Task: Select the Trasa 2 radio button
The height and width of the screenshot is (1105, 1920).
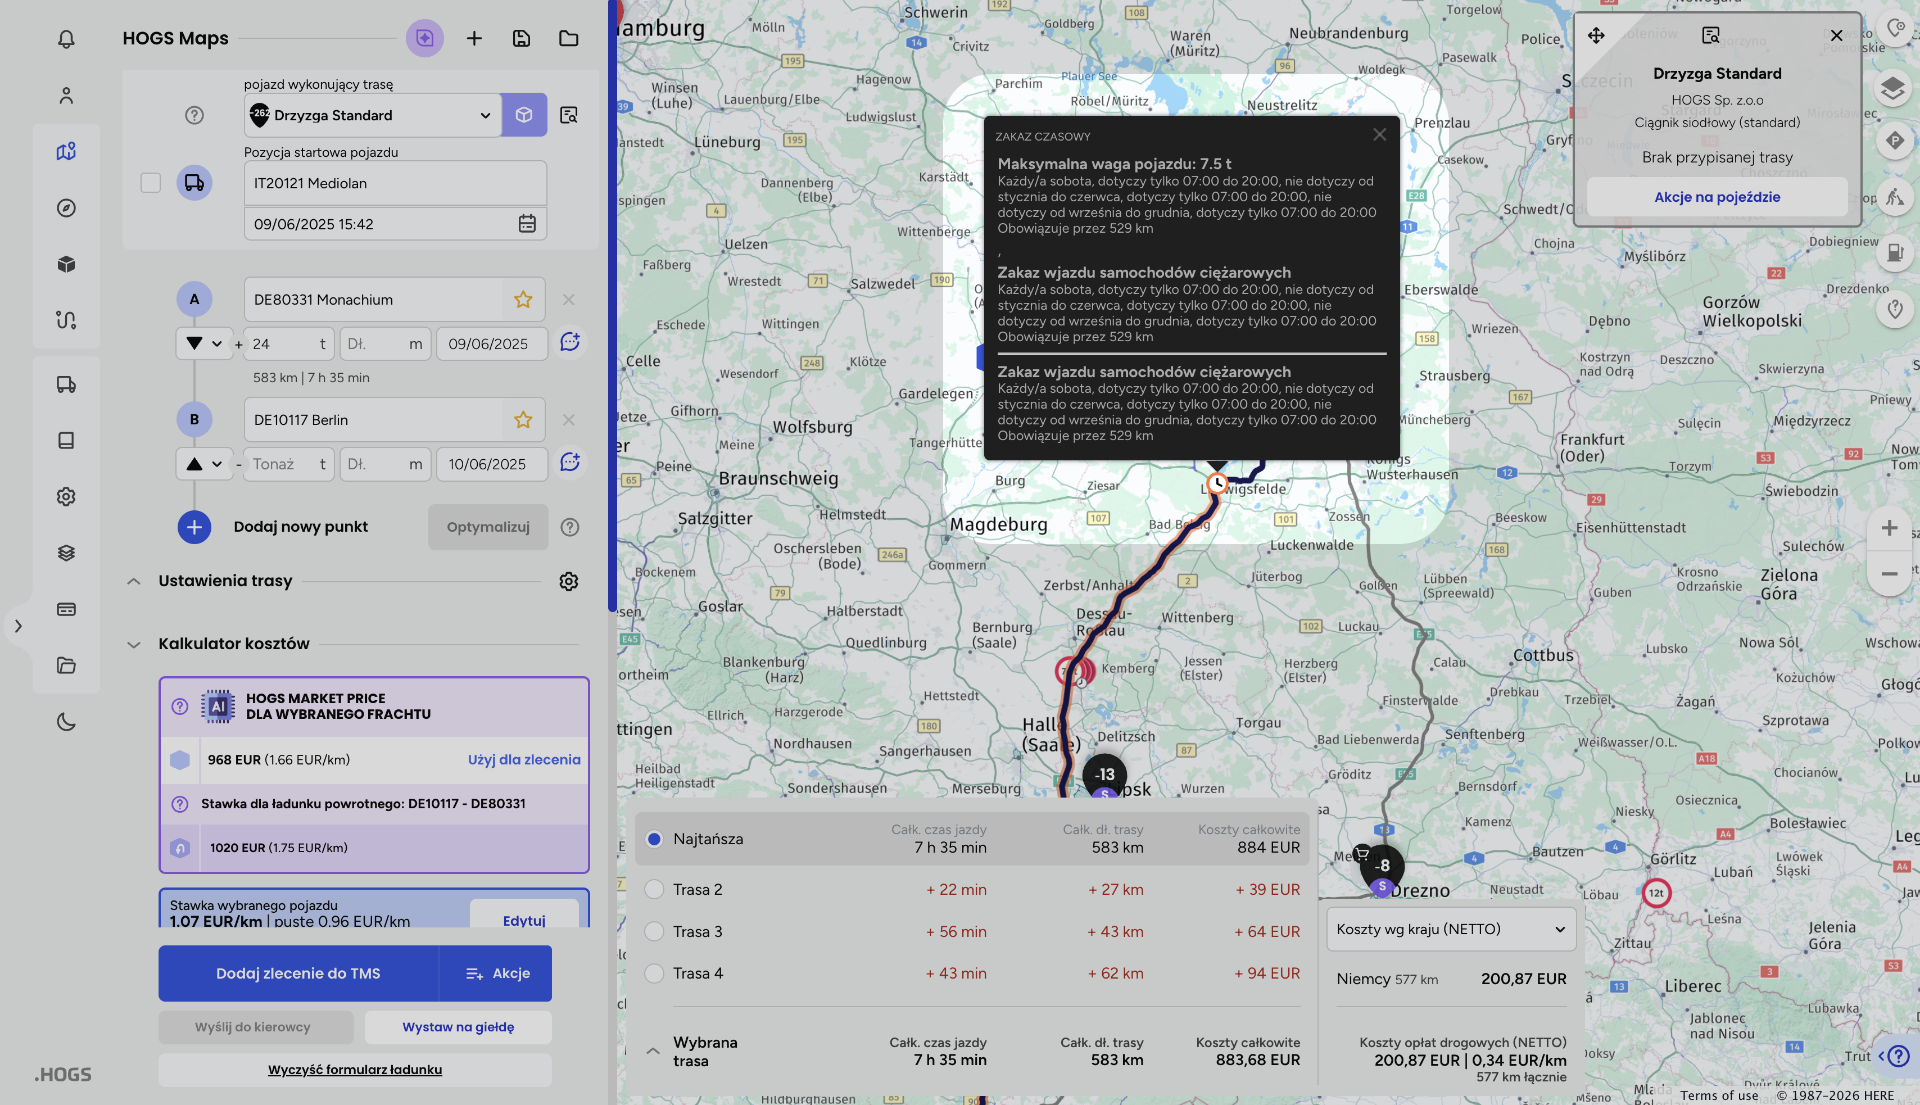Action: coord(654,889)
